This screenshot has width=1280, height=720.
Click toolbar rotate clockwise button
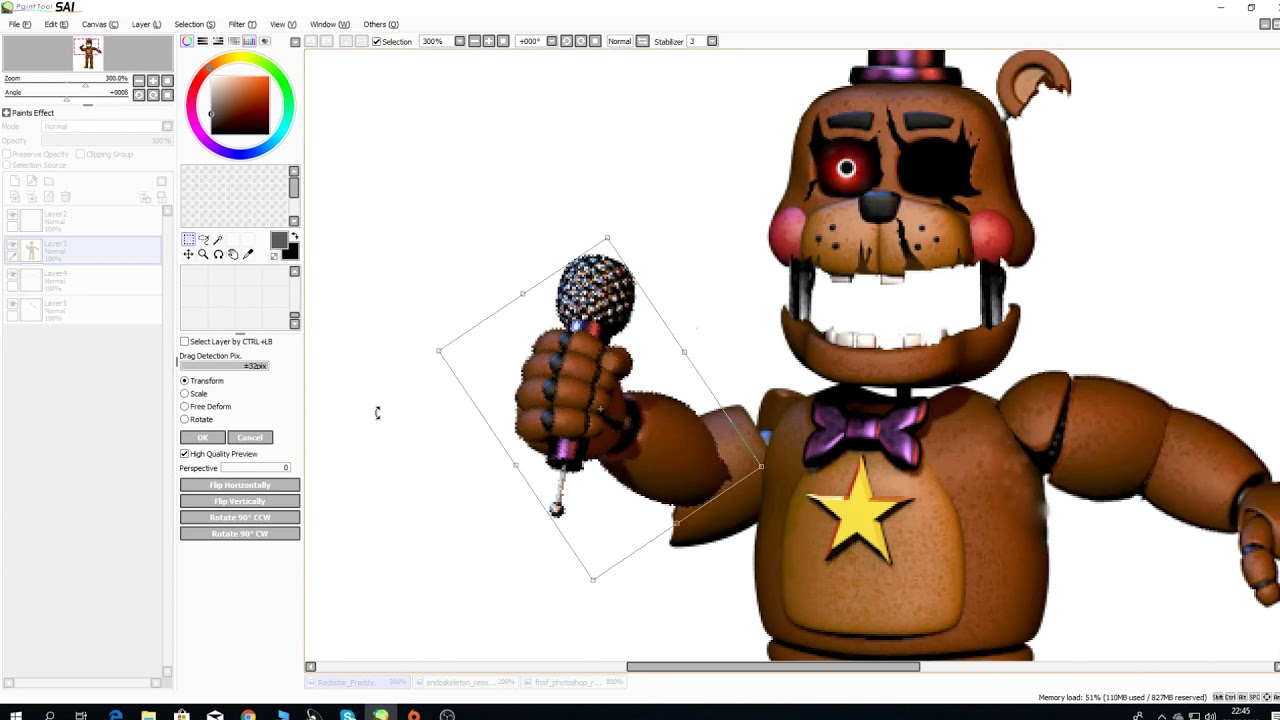[x=581, y=41]
